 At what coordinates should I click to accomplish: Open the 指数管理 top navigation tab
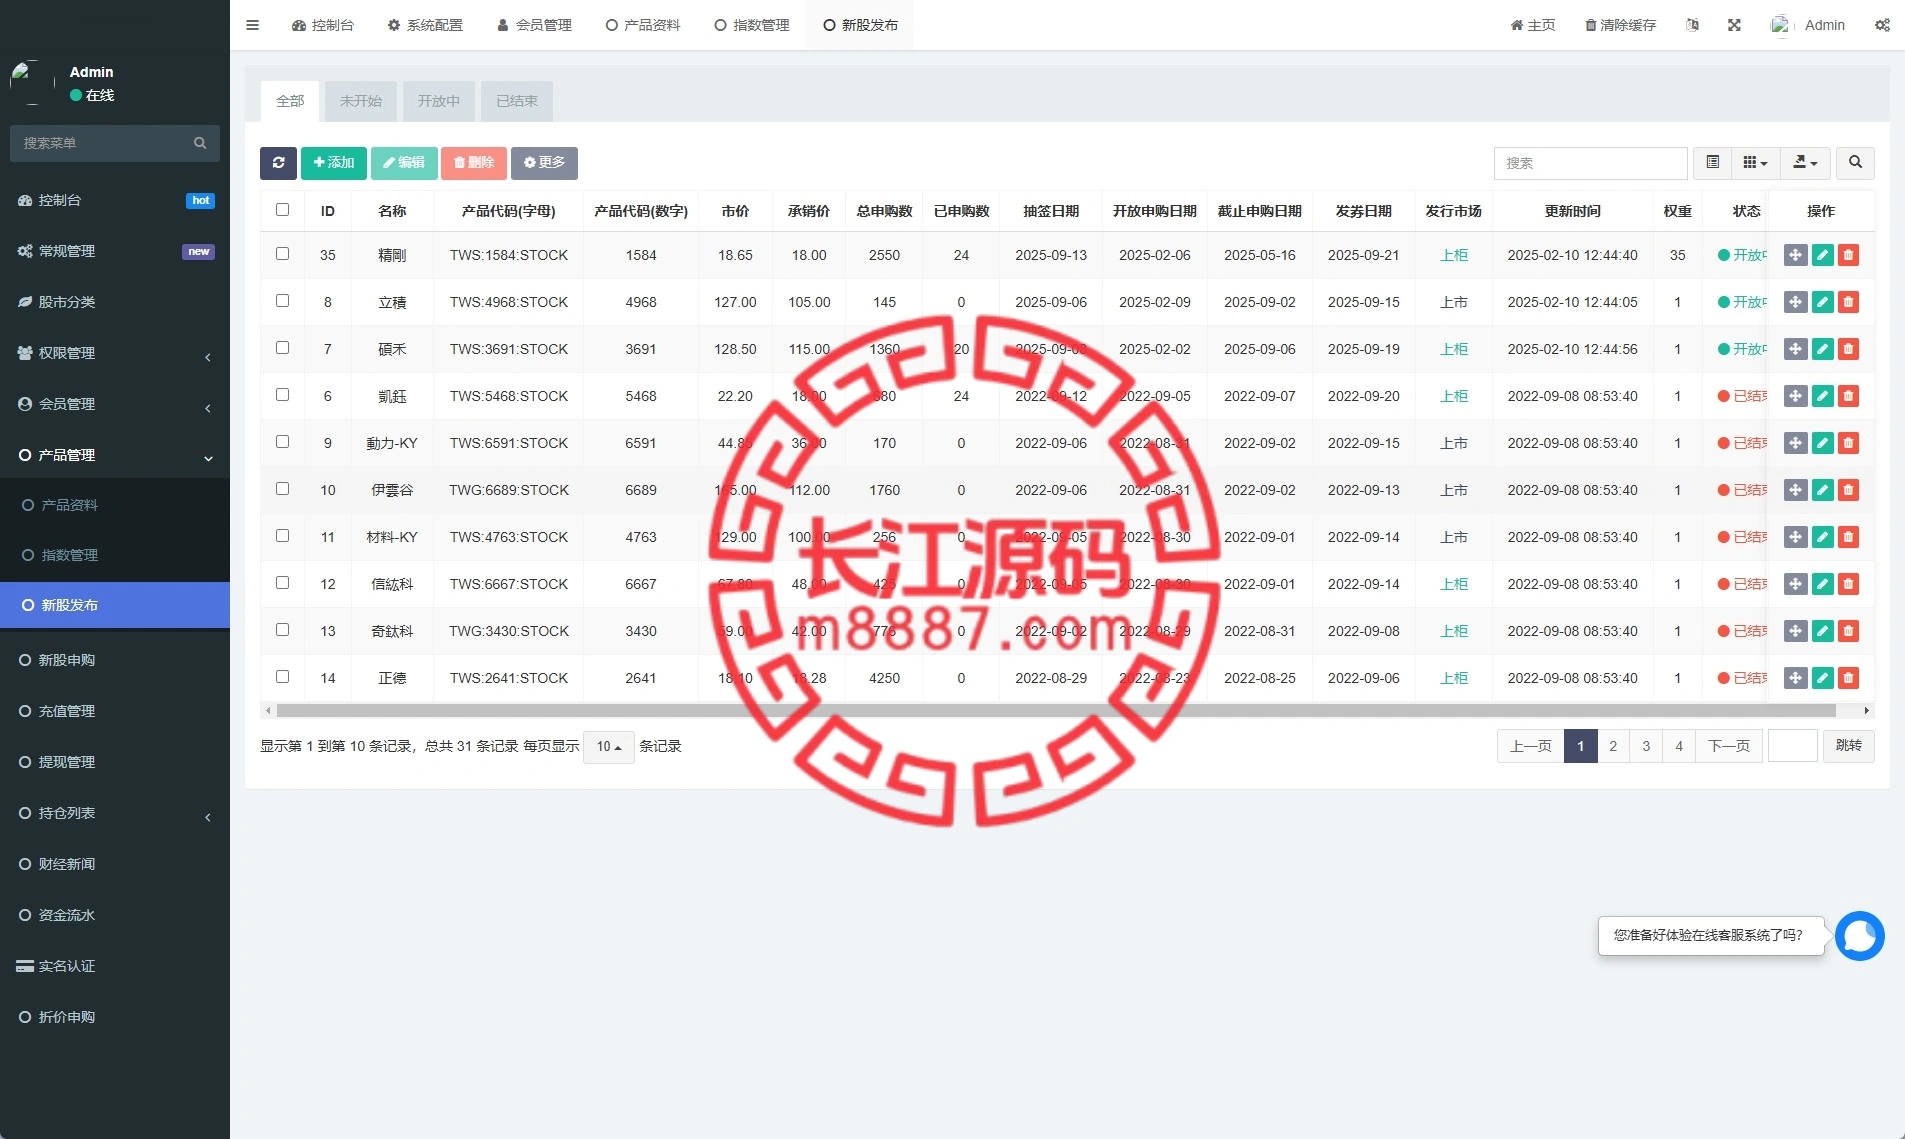tap(752, 25)
